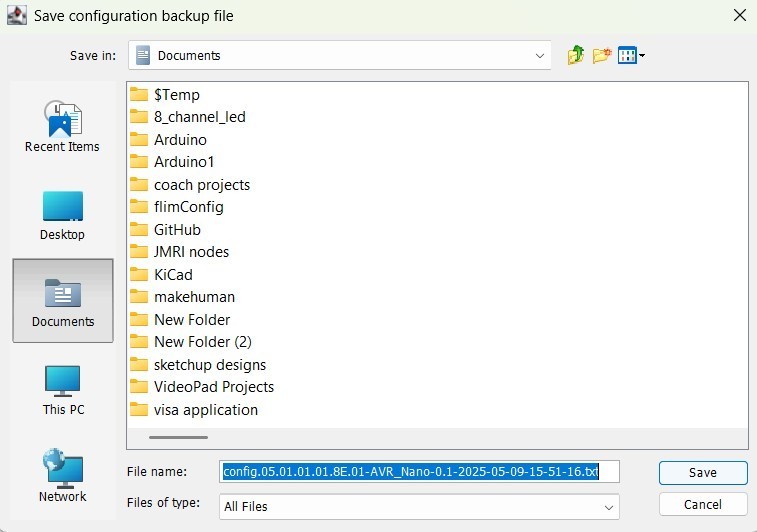Select the 'coach projects' folder name
Image resolution: width=757 pixels, height=532 pixels.
pos(202,185)
